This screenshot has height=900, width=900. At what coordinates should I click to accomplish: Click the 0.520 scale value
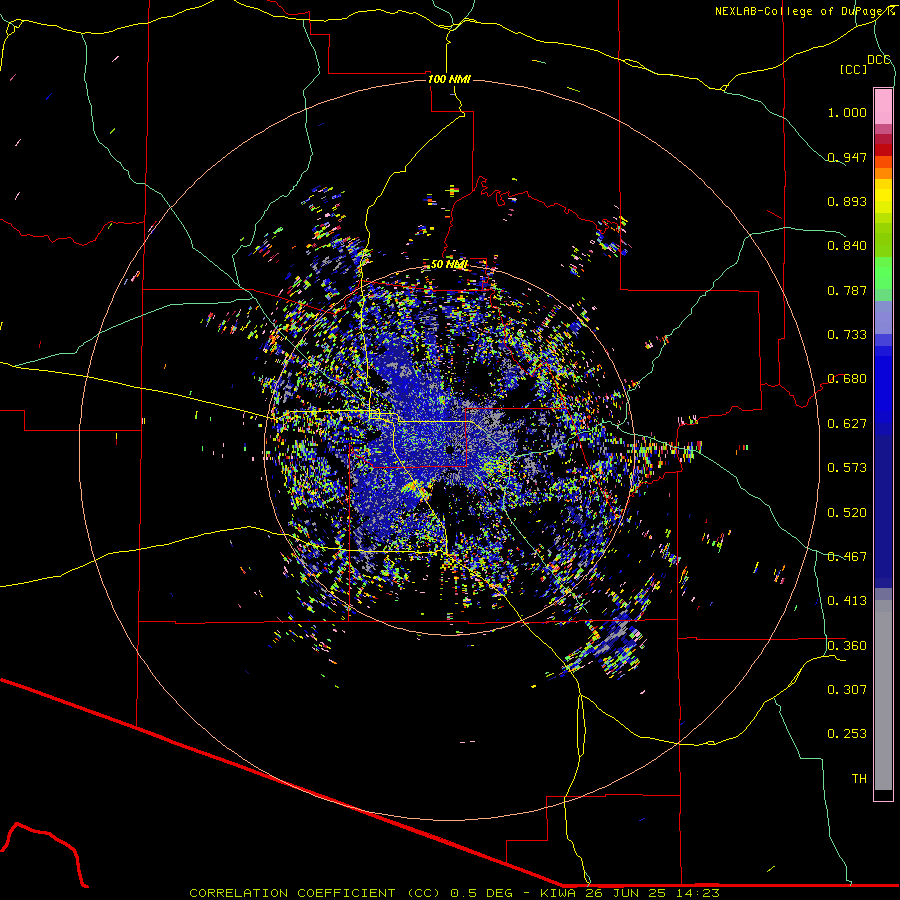click(847, 513)
